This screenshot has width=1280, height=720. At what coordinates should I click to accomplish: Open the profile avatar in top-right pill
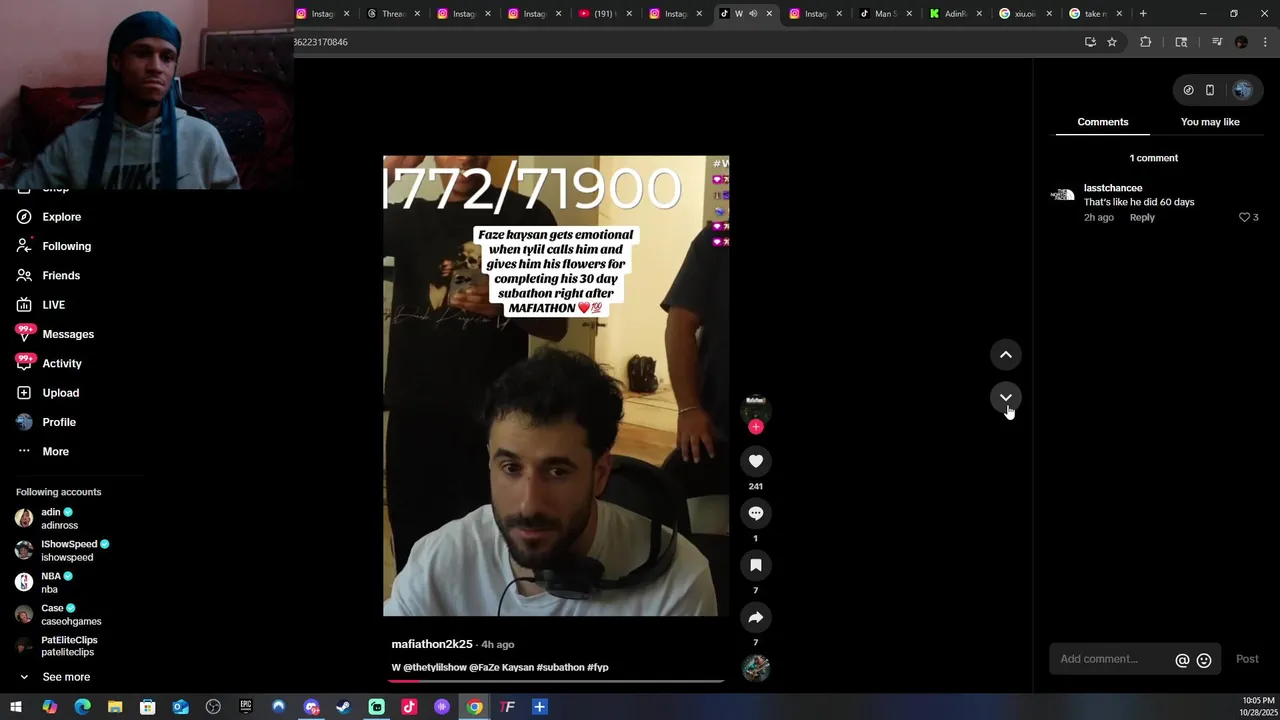click(x=1242, y=90)
